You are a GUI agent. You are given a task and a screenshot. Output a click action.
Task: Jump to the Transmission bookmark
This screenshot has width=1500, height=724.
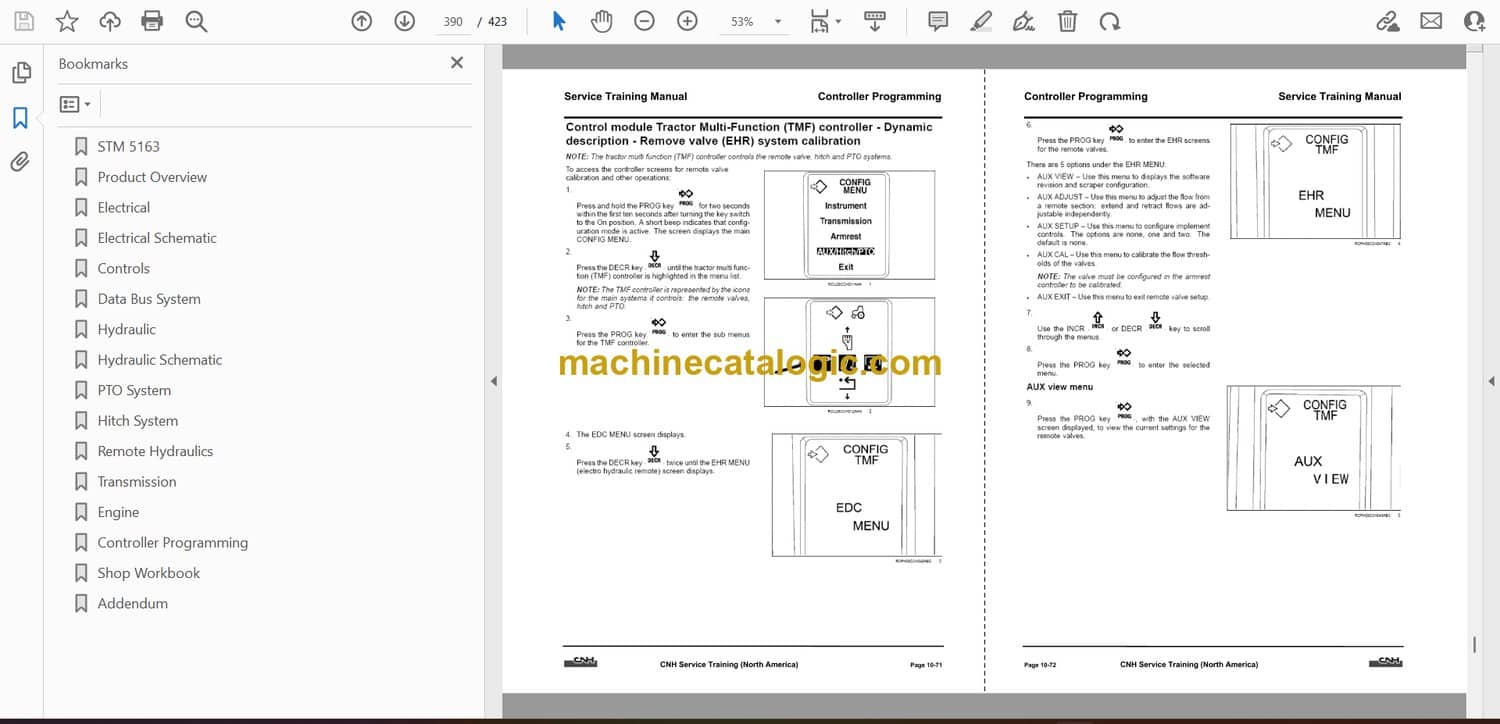coord(137,482)
